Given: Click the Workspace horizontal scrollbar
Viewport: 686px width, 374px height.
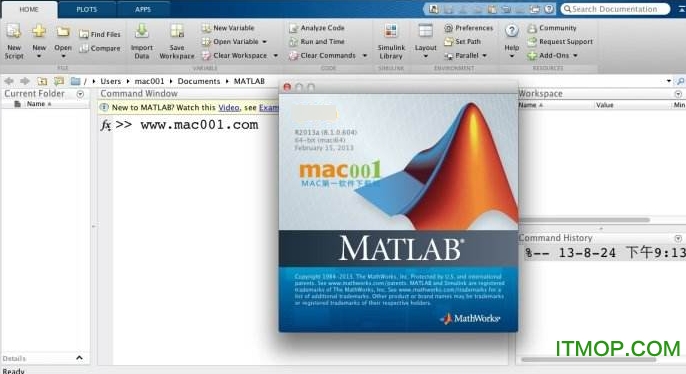Looking at the screenshot, I should click(584, 220).
